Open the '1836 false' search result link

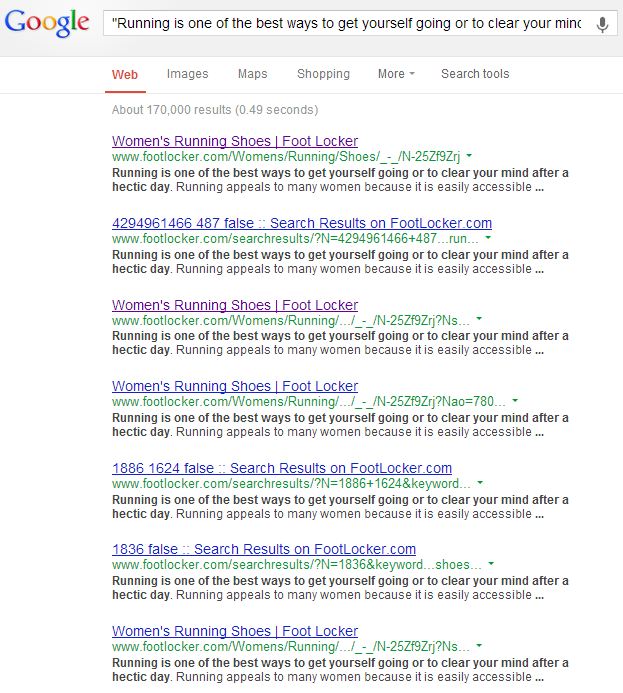coord(264,549)
